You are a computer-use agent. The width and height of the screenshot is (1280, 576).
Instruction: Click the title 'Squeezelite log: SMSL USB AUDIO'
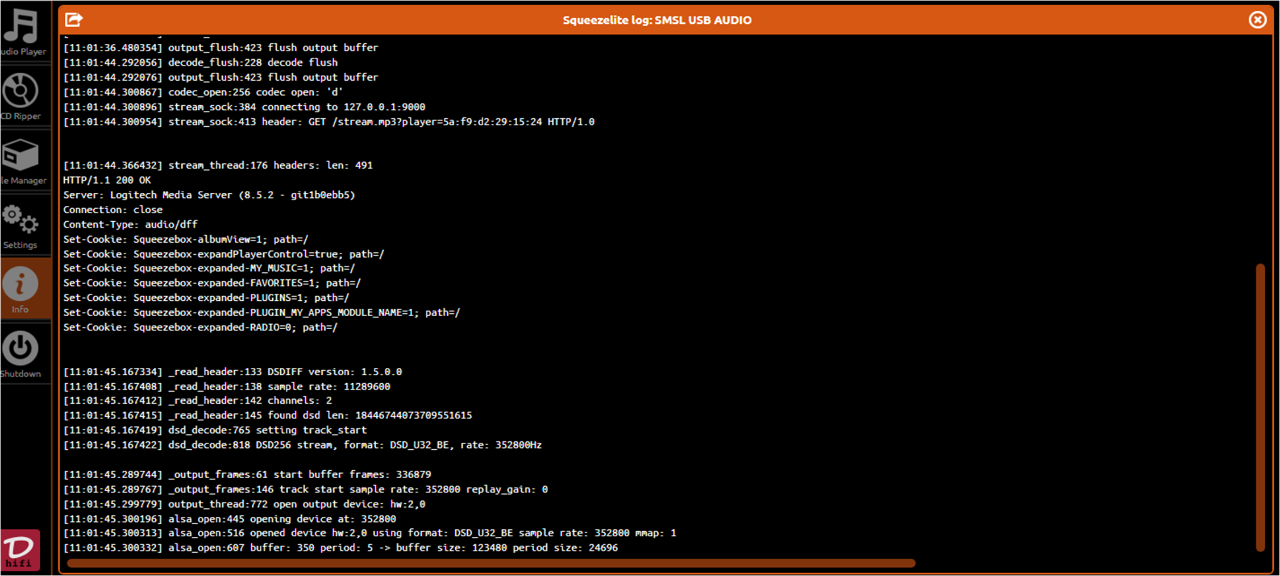(657, 20)
